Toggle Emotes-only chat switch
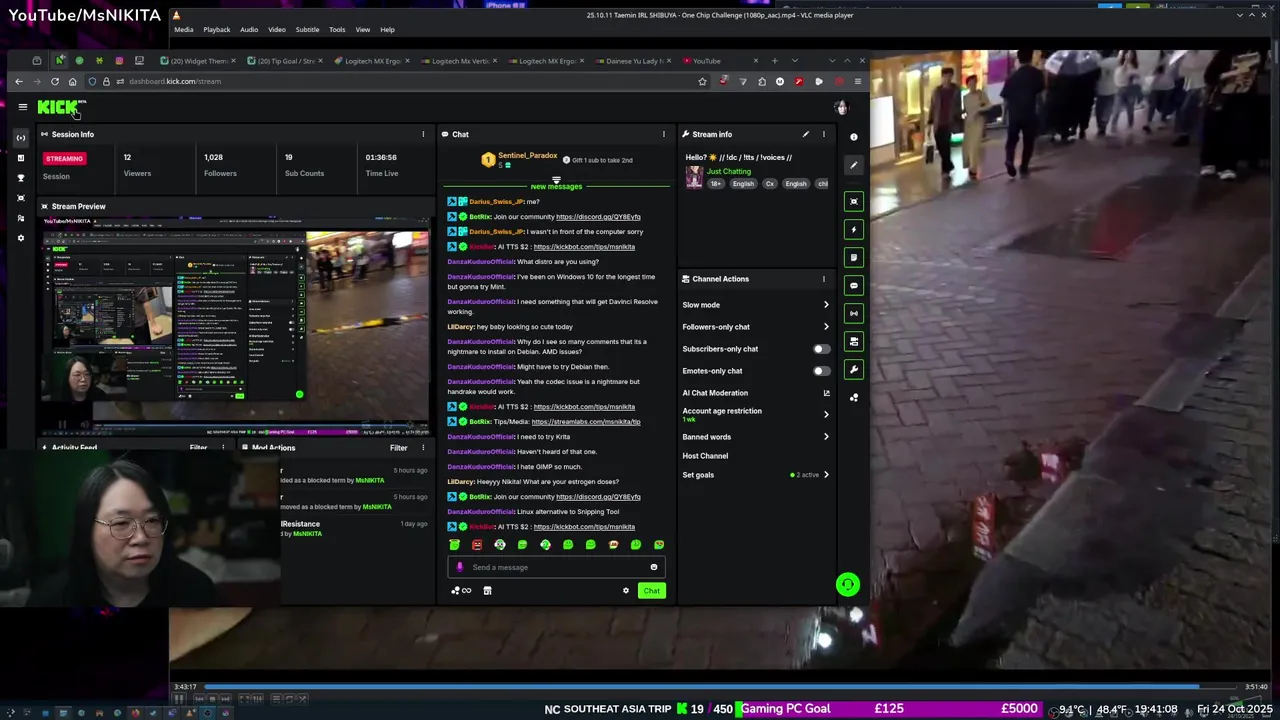This screenshot has width=1280, height=720. [821, 371]
